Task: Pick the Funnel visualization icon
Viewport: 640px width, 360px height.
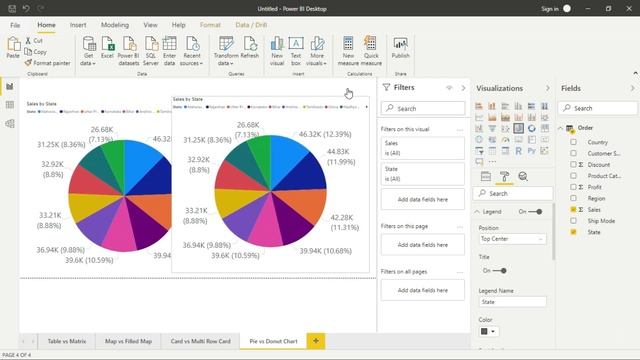Action: click(x=492, y=128)
